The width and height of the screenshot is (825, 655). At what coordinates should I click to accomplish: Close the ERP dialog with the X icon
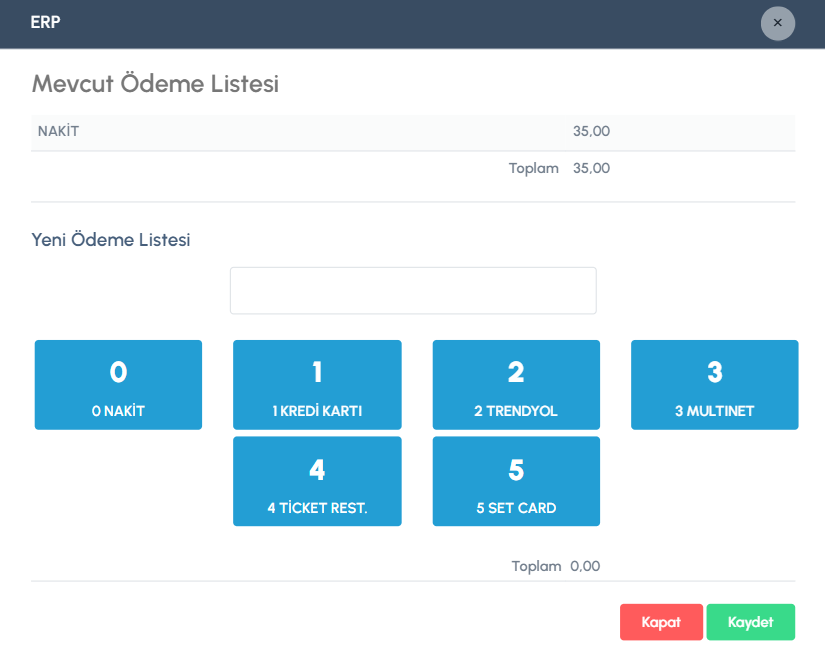coord(777,23)
